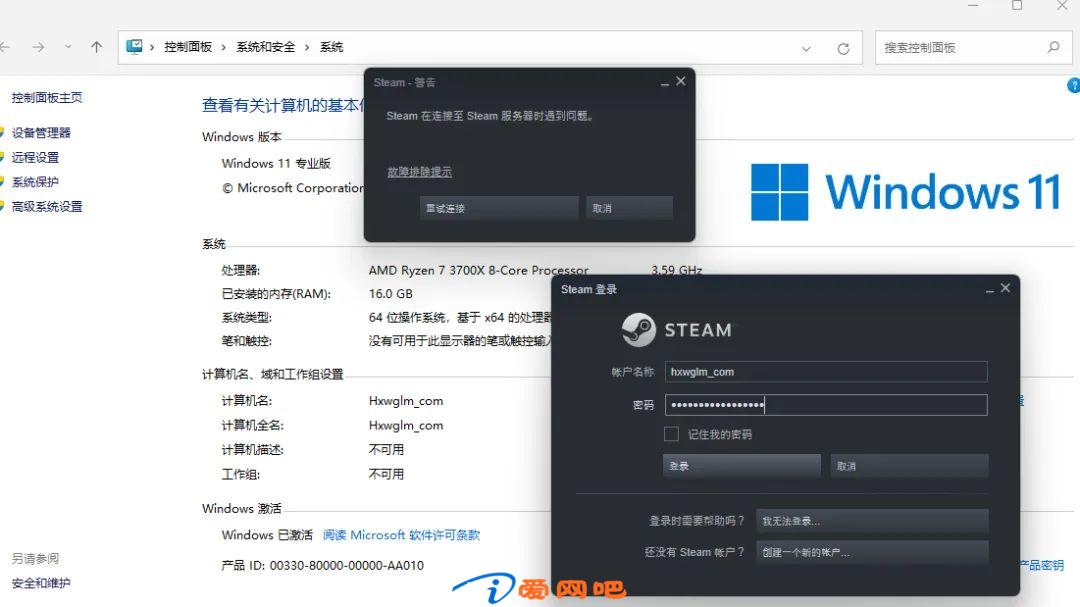Open 阅读 Microsoft 软件许可条款 link
The width and height of the screenshot is (1080, 607).
click(x=402, y=535)
